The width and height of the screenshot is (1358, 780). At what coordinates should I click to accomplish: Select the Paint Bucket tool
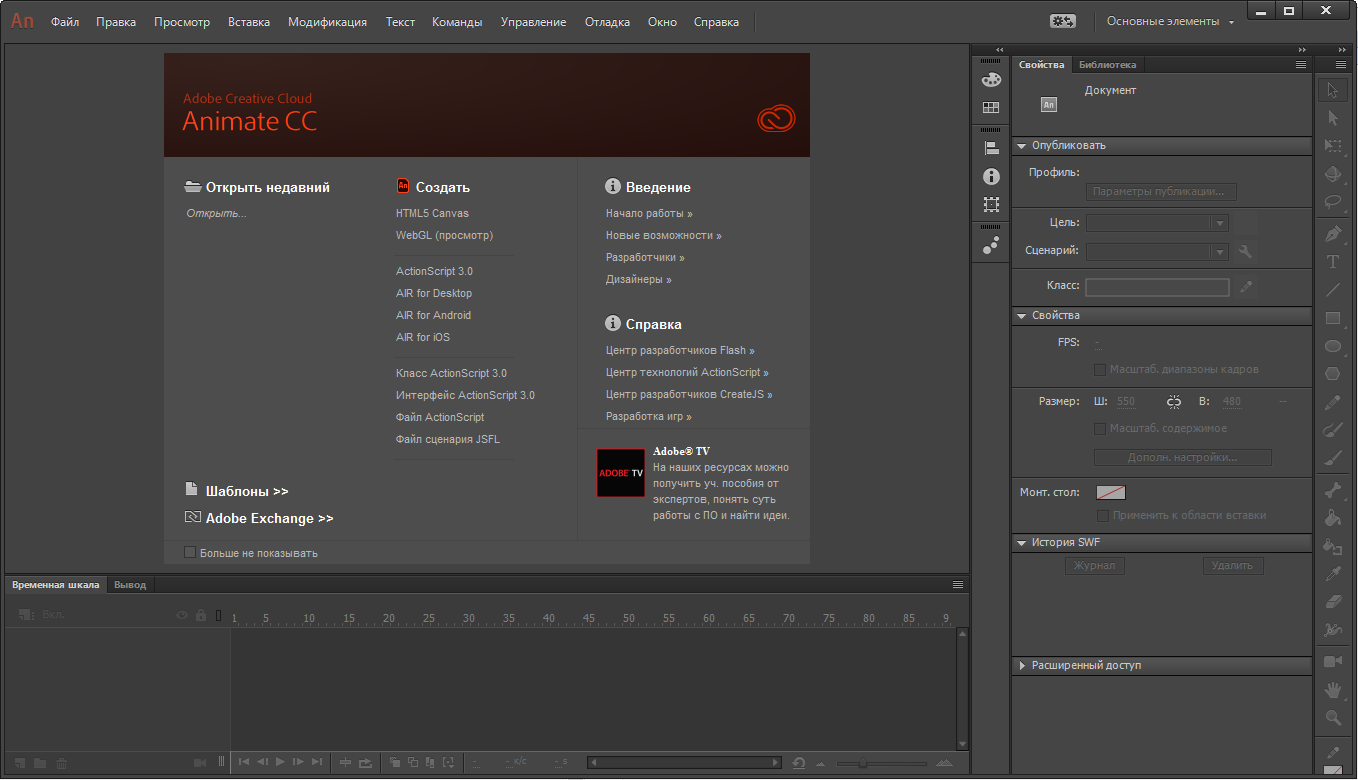(x=1333, y=518)
